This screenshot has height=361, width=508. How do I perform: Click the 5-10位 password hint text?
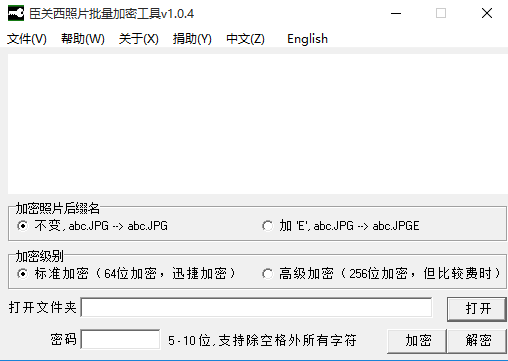(262, 340)
